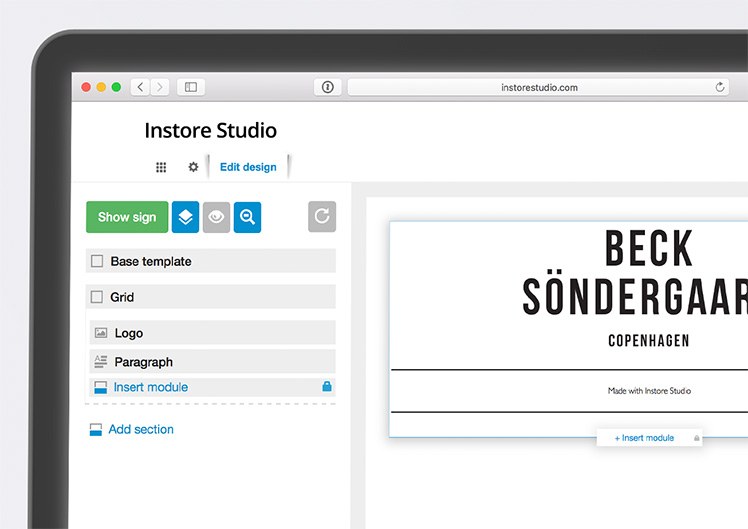
Task: Click the Logo image icon
Action: click(101, 332)
